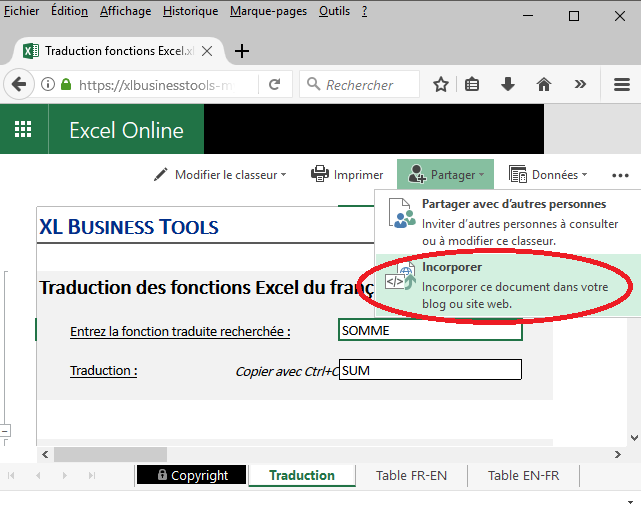
Task: Reload the page with the refresh icon
Action: click(274, 85)
